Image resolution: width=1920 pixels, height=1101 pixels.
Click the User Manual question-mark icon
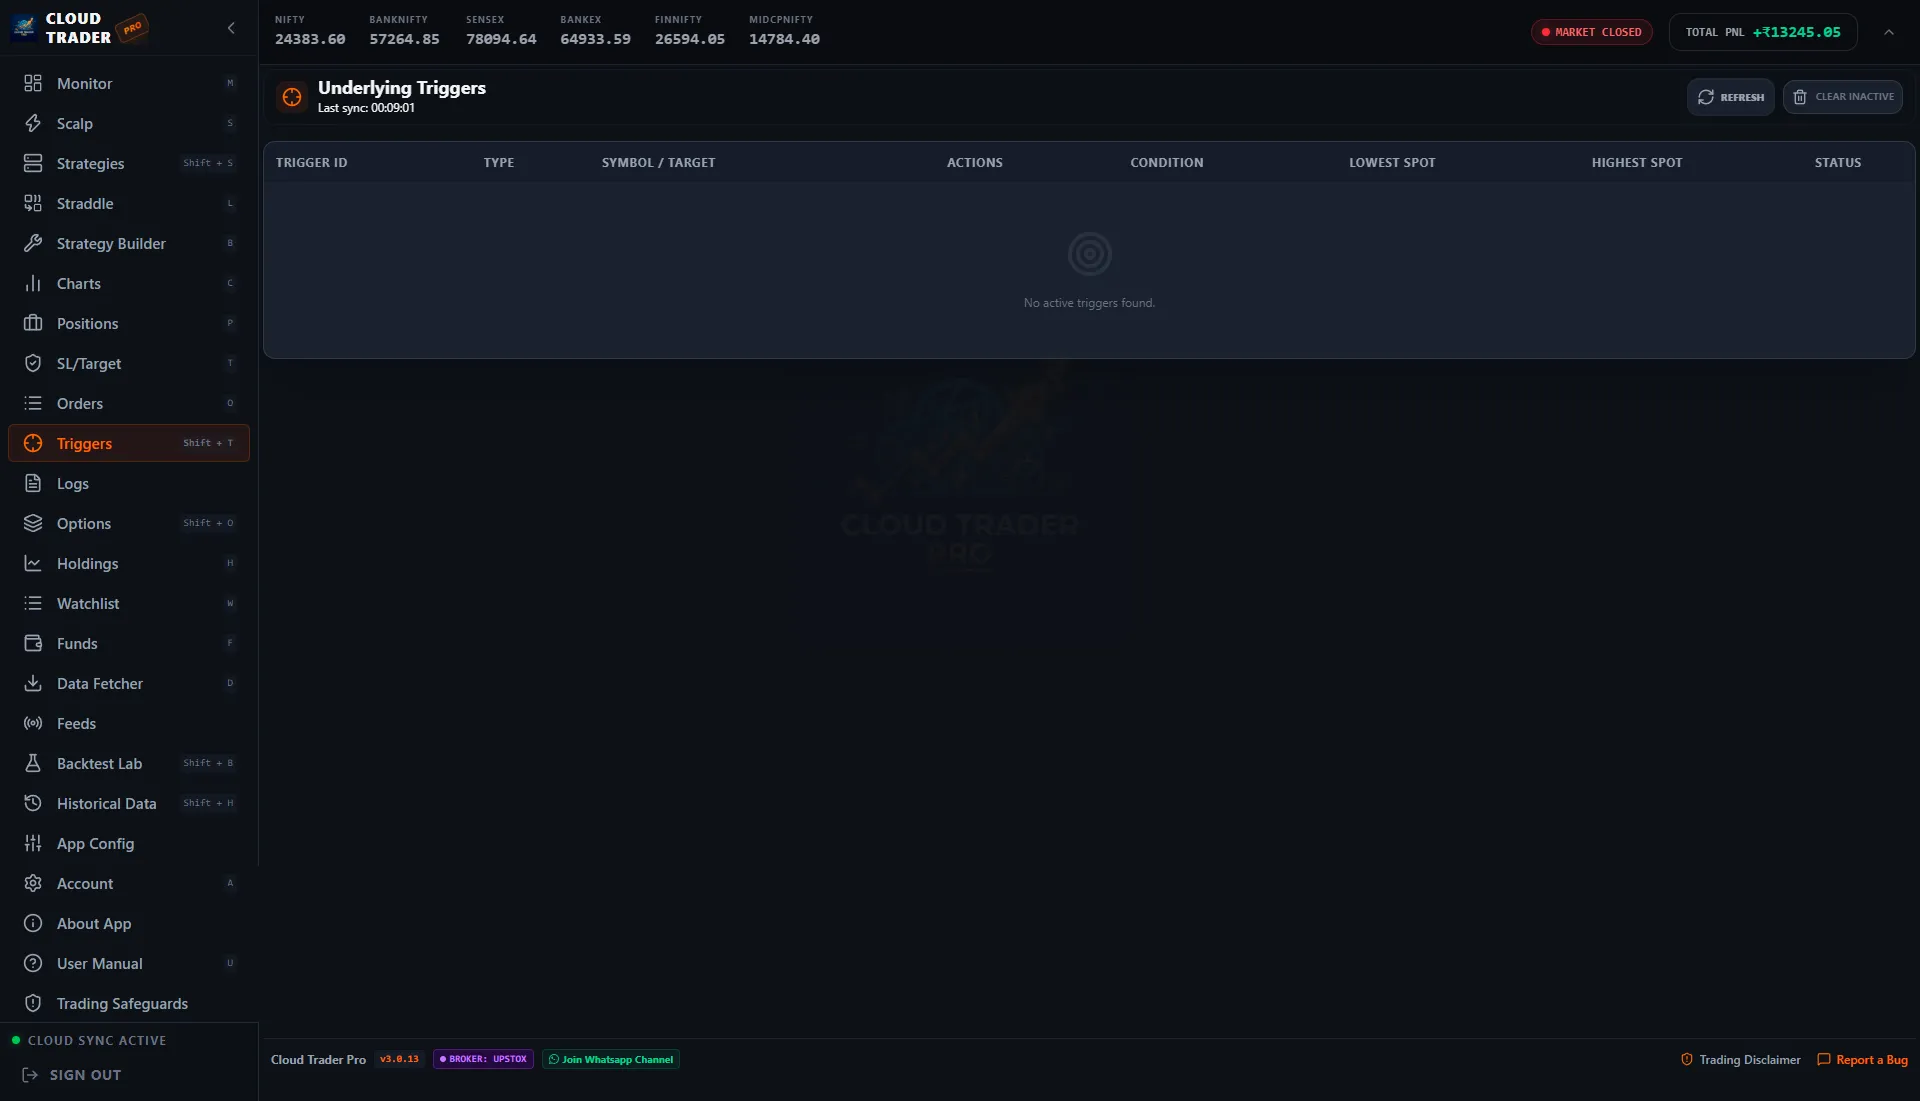tap(33, 963)
